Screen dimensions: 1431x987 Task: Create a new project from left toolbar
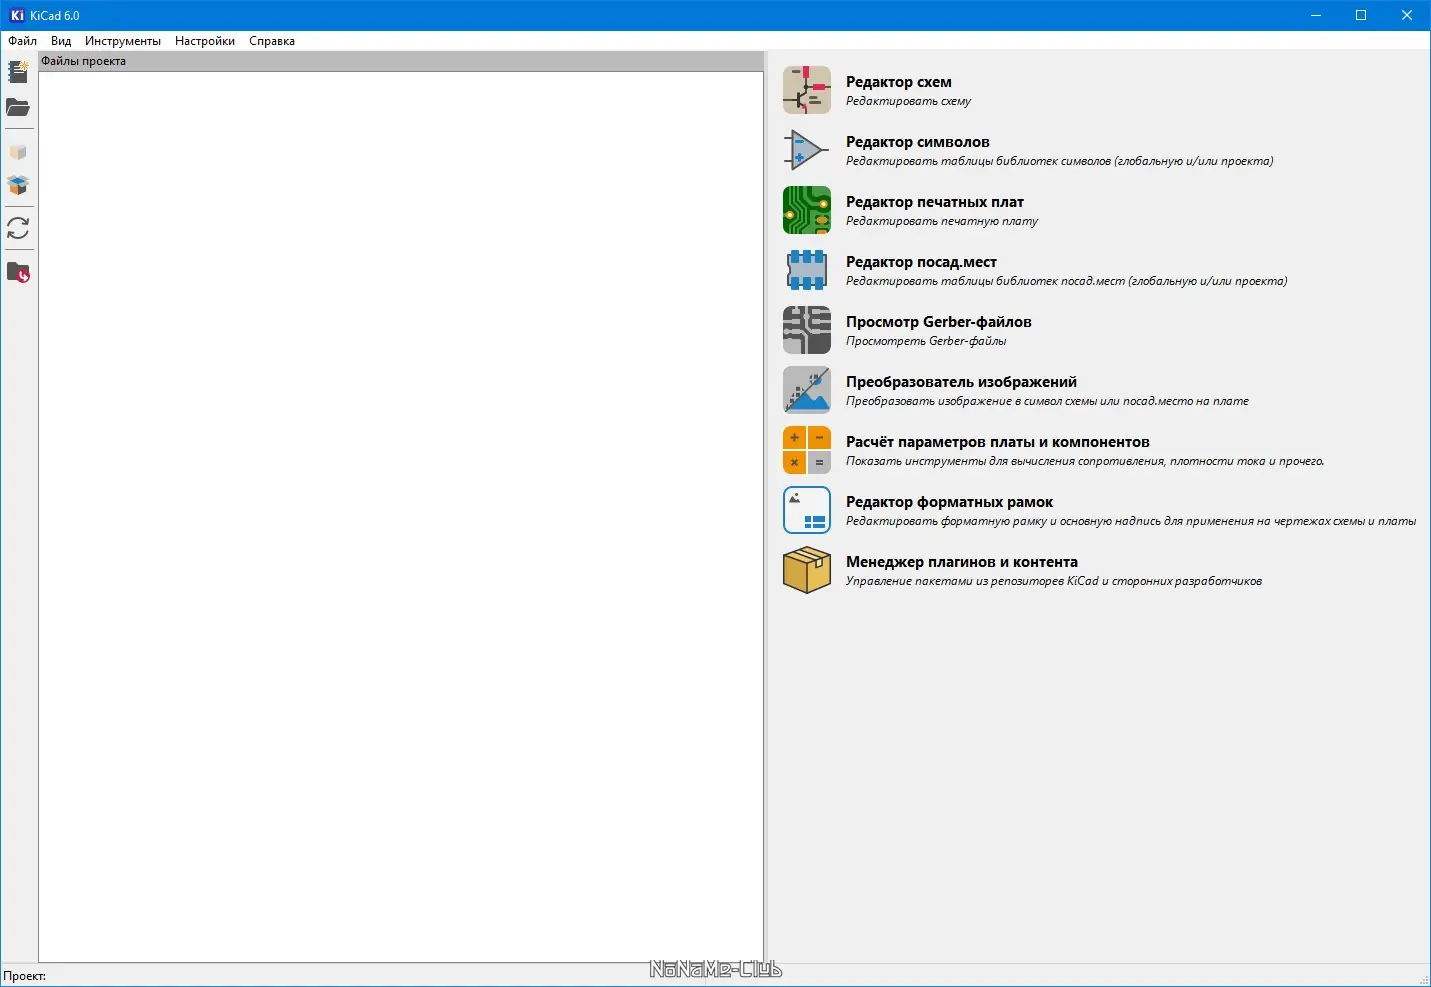click(18, 72)
